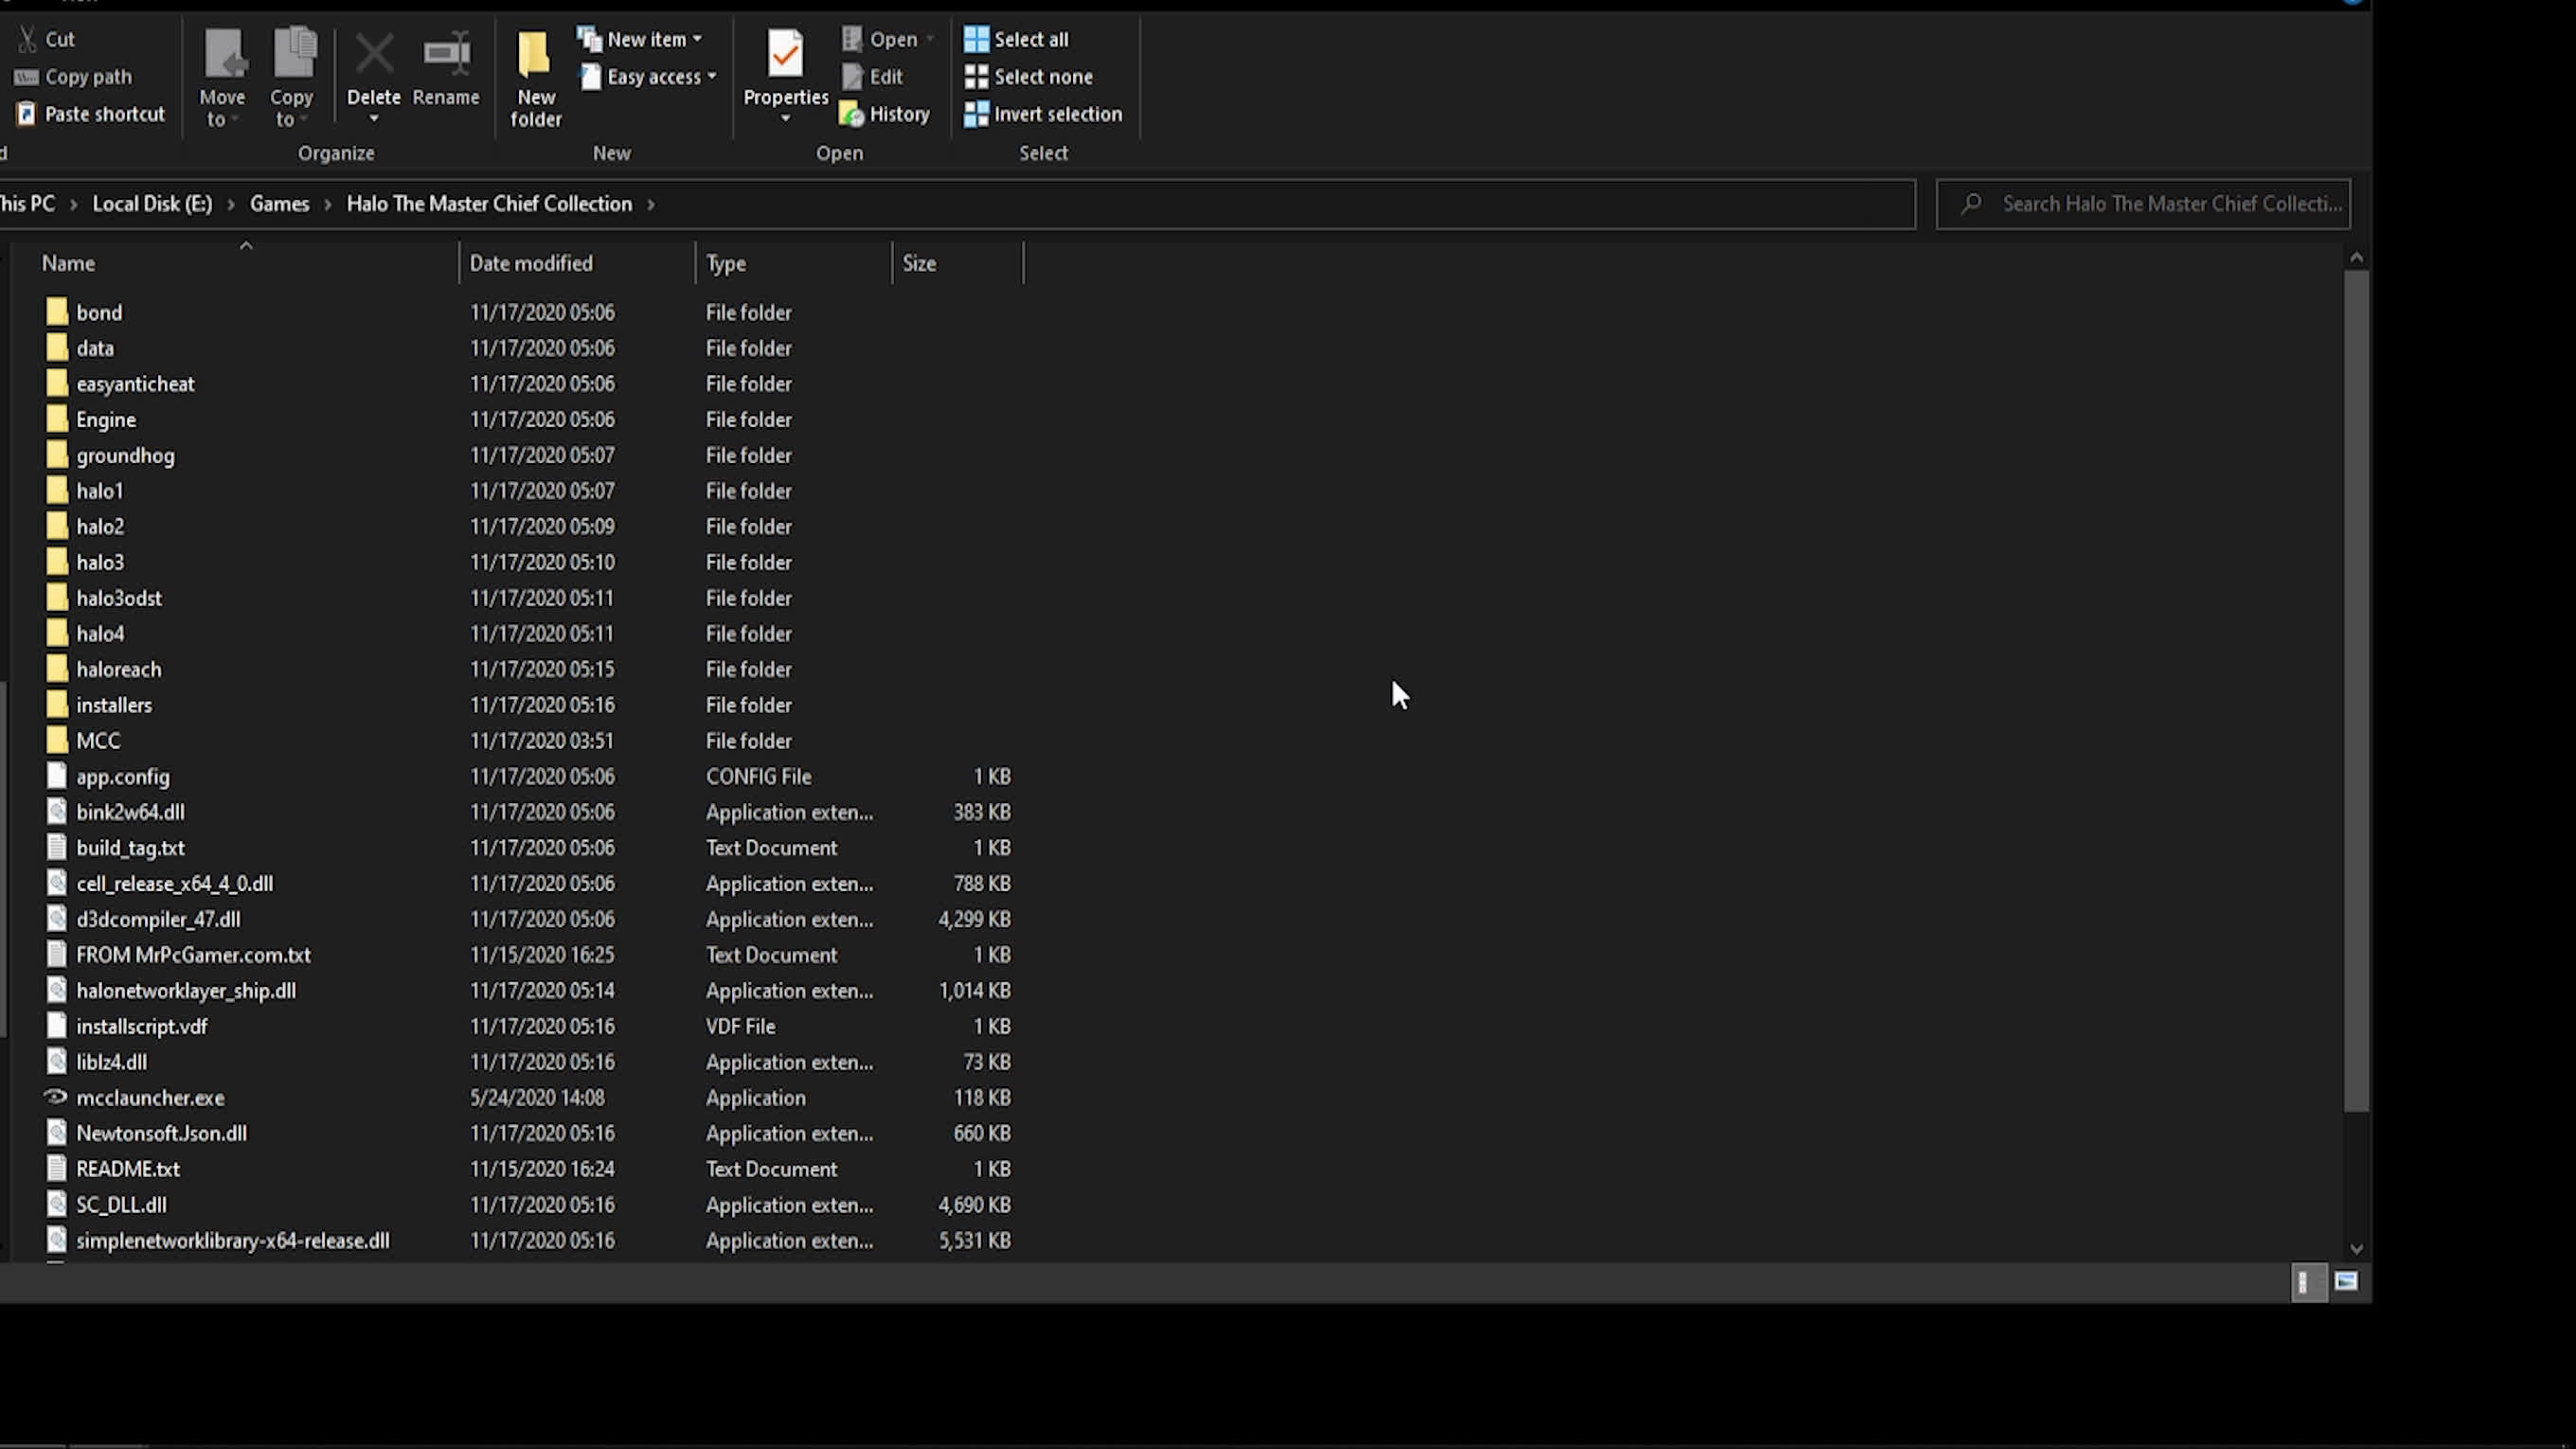Screen dimensions: 2576x1449
Task: Select d3dcompiler_47.dll file icon
Action: coord(57,919)
